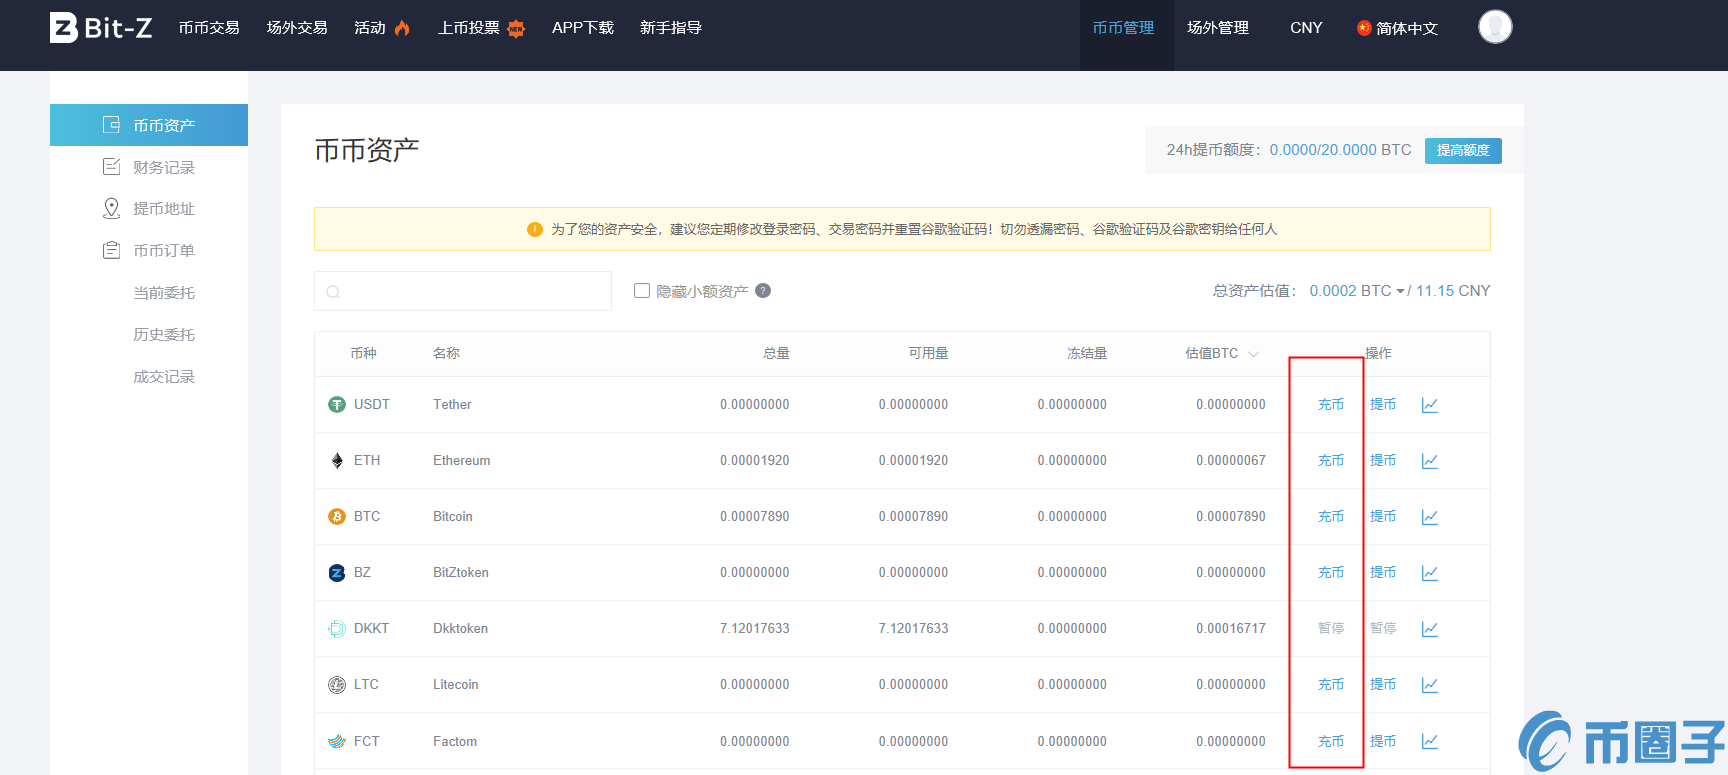Switch to 币币管理 tab
This screenshot has height=775, width=1728.
pyautogui.click(x=1124, y=28)
